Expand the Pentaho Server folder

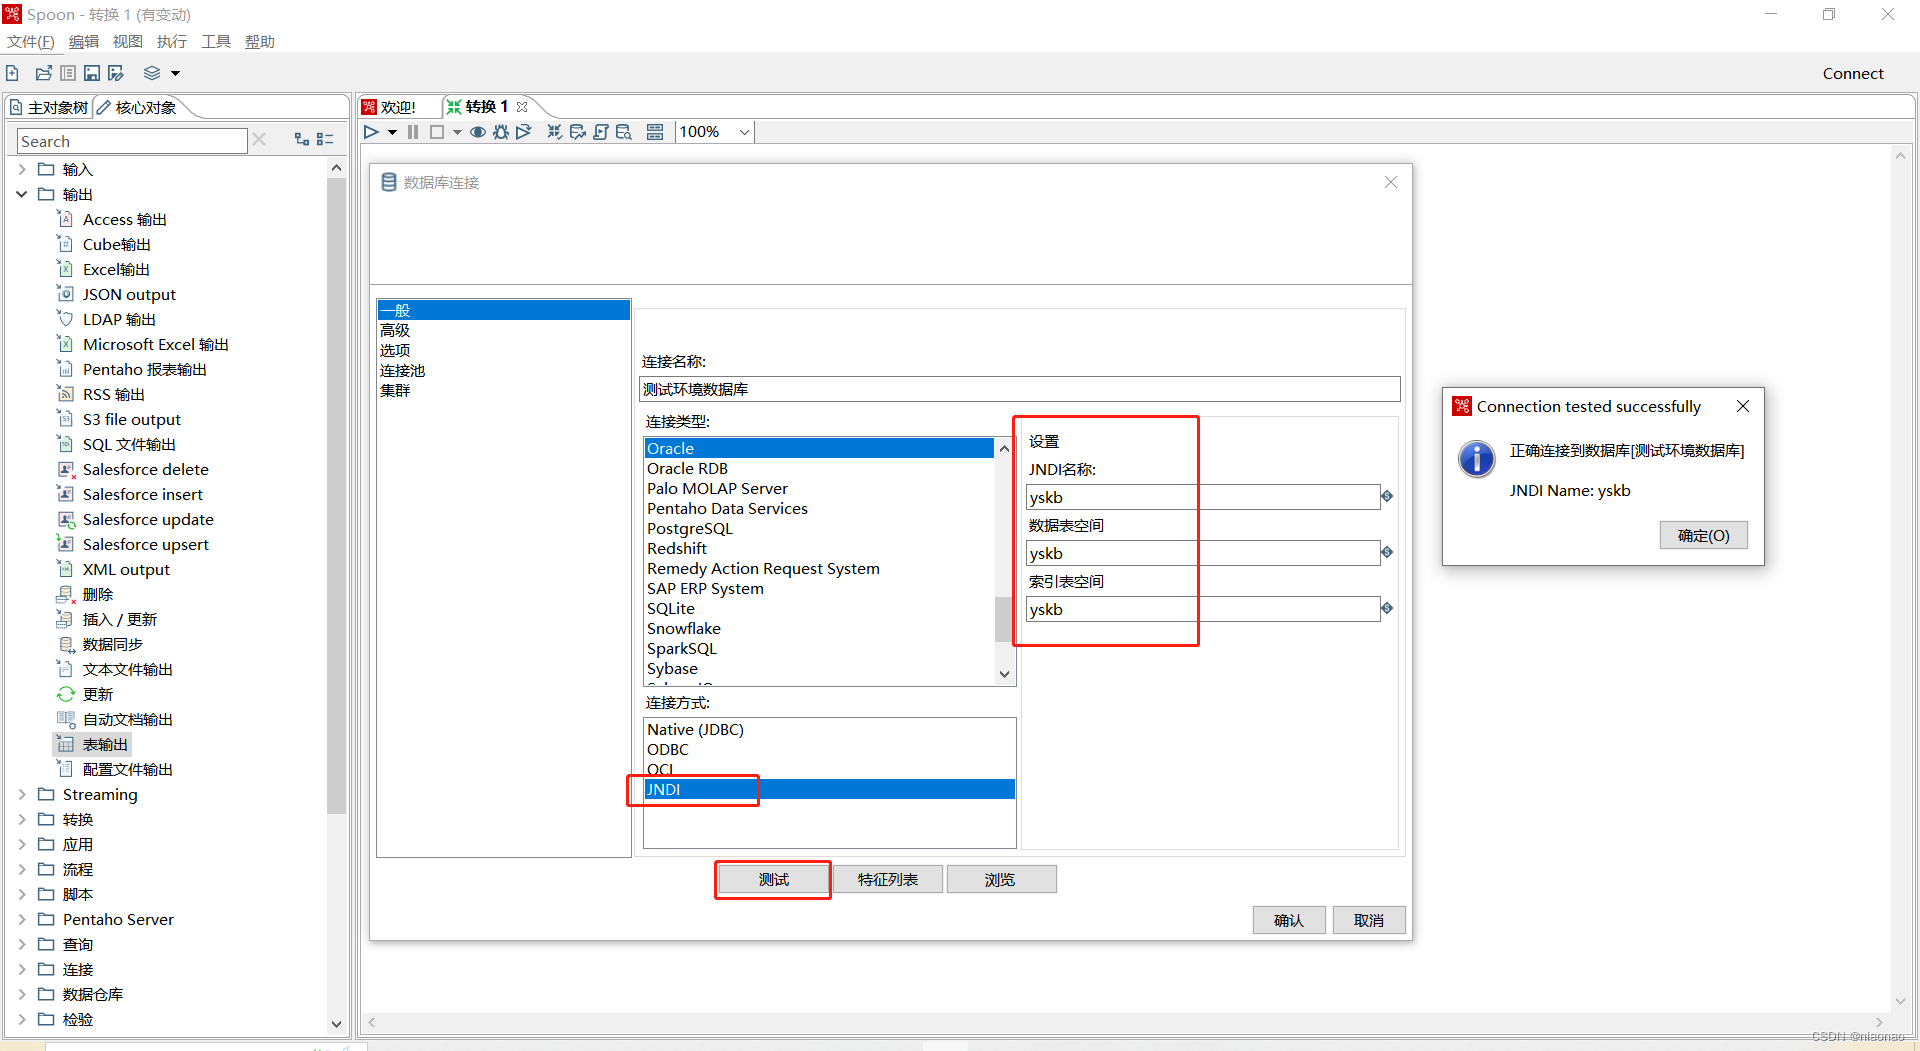tap(22, 919)
